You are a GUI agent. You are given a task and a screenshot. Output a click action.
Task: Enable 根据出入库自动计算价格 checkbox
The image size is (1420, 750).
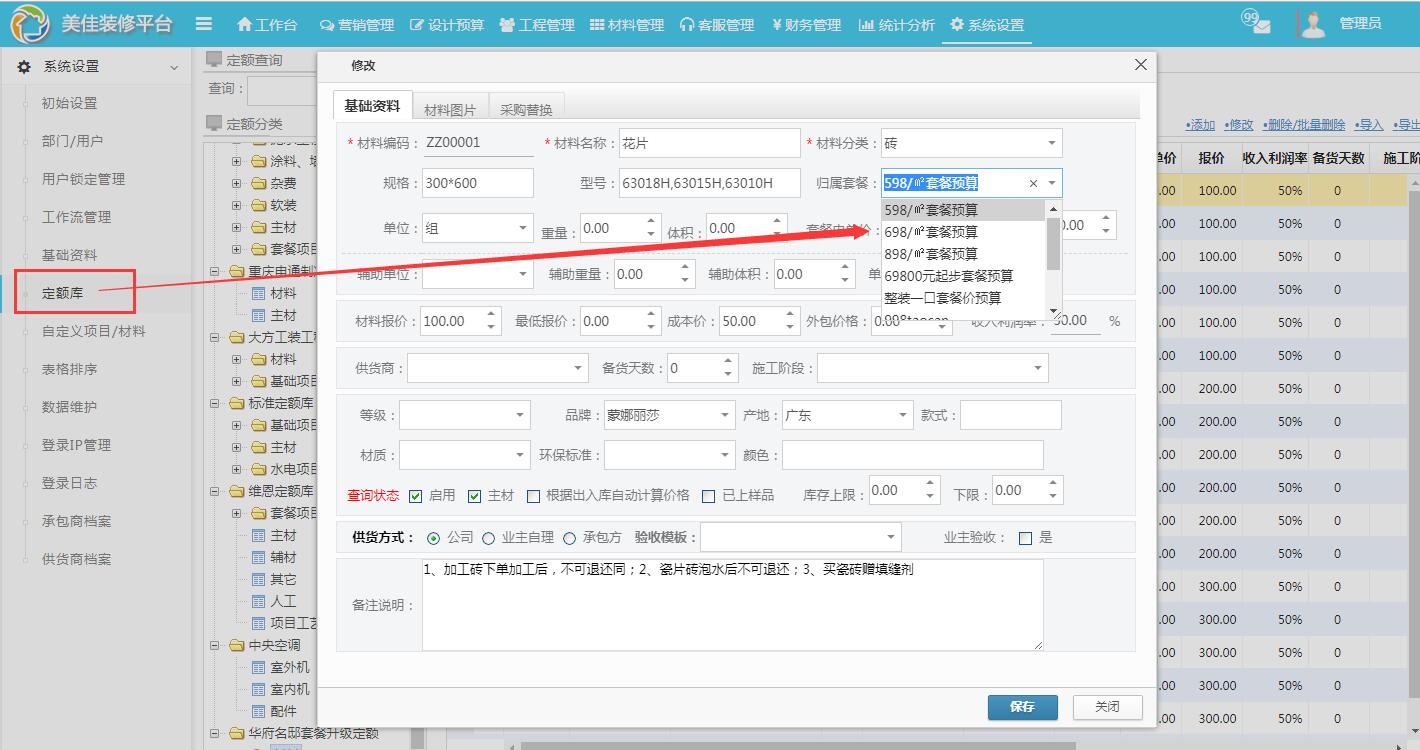533,496
